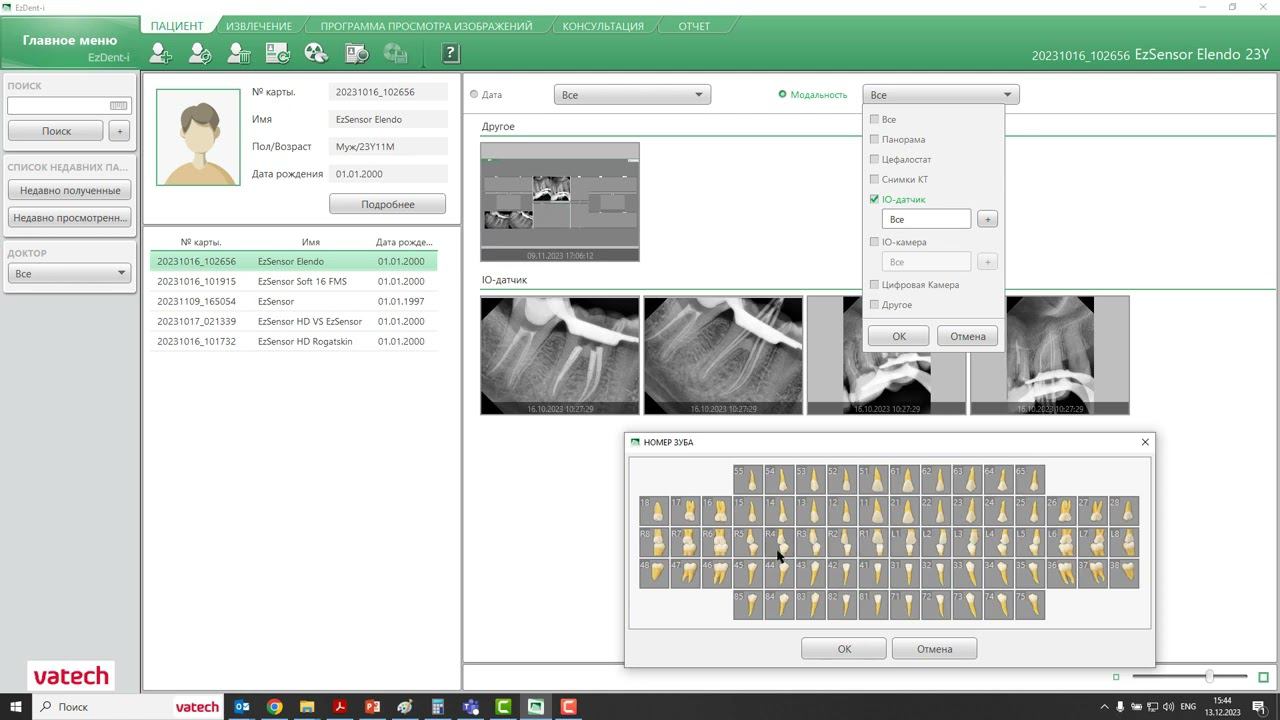Image resolution: width=1280 pixels, height=720 pixels.
Task: Open the Доктор dropdown list
Action: [69, 273]
